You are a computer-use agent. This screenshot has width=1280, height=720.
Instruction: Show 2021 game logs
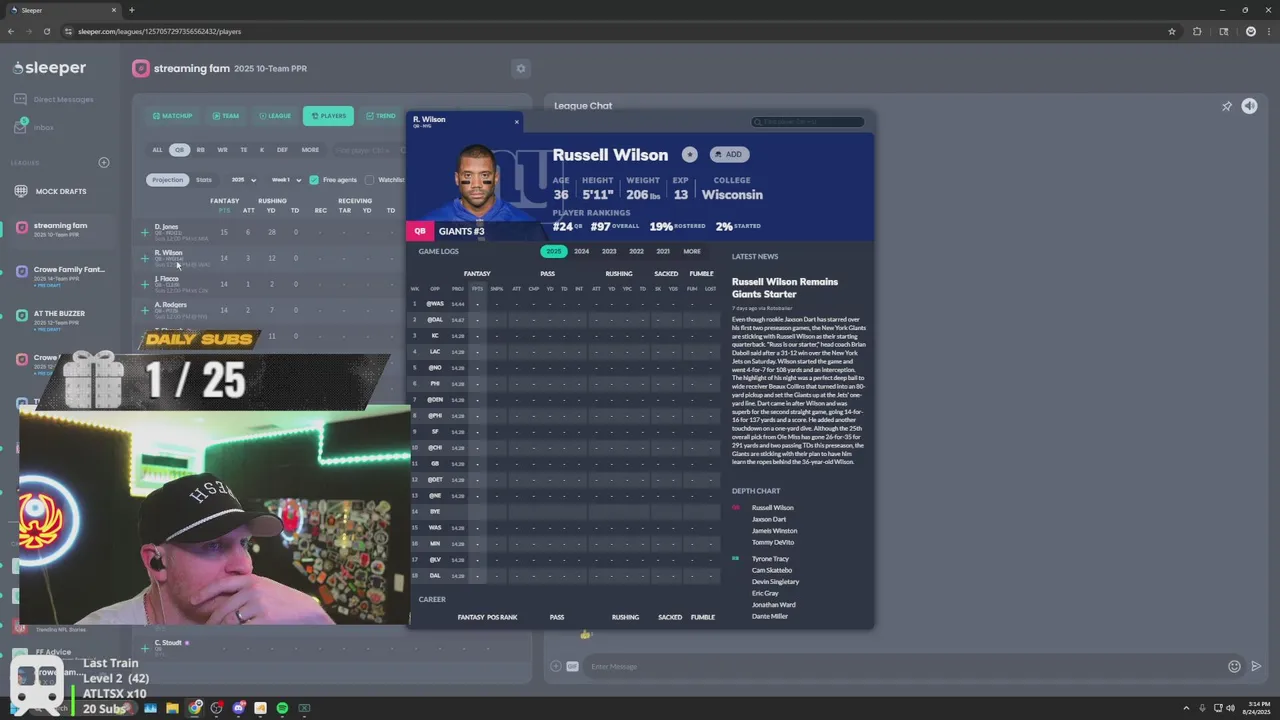click(x=663, y=251)
